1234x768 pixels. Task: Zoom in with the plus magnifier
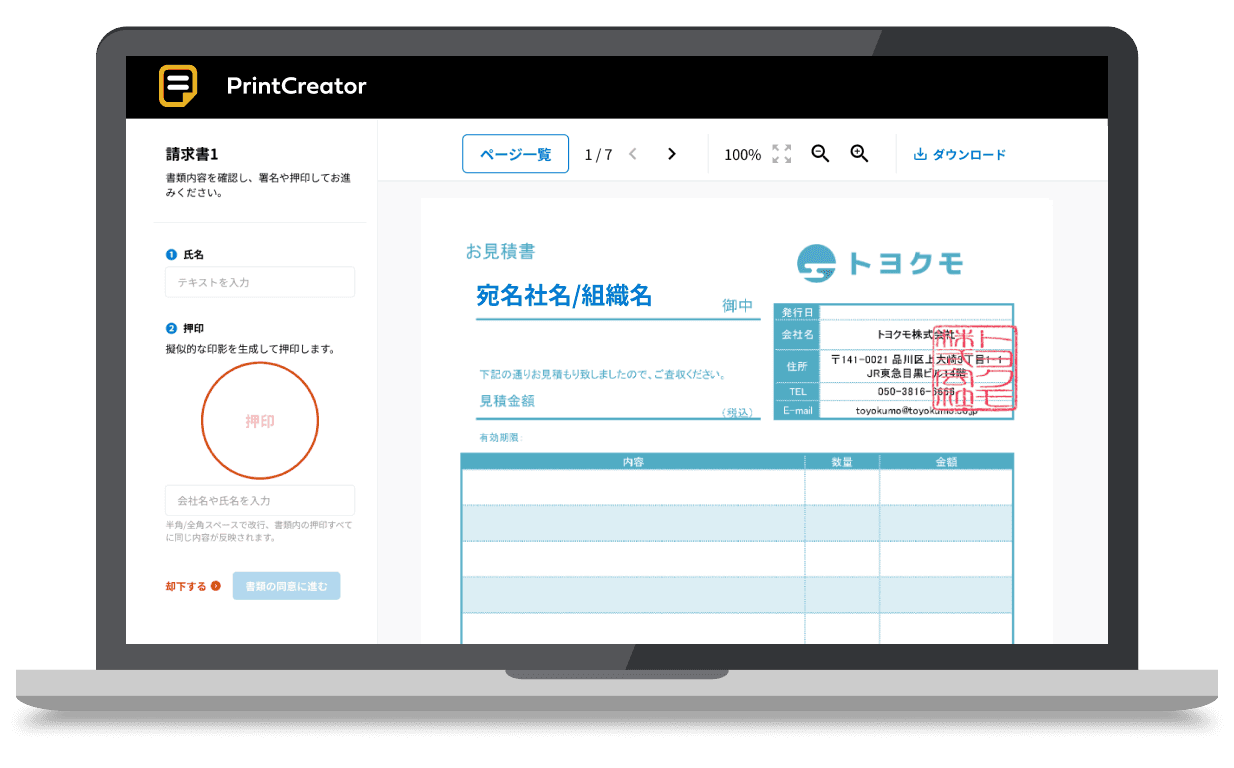[x=859, y=154]
